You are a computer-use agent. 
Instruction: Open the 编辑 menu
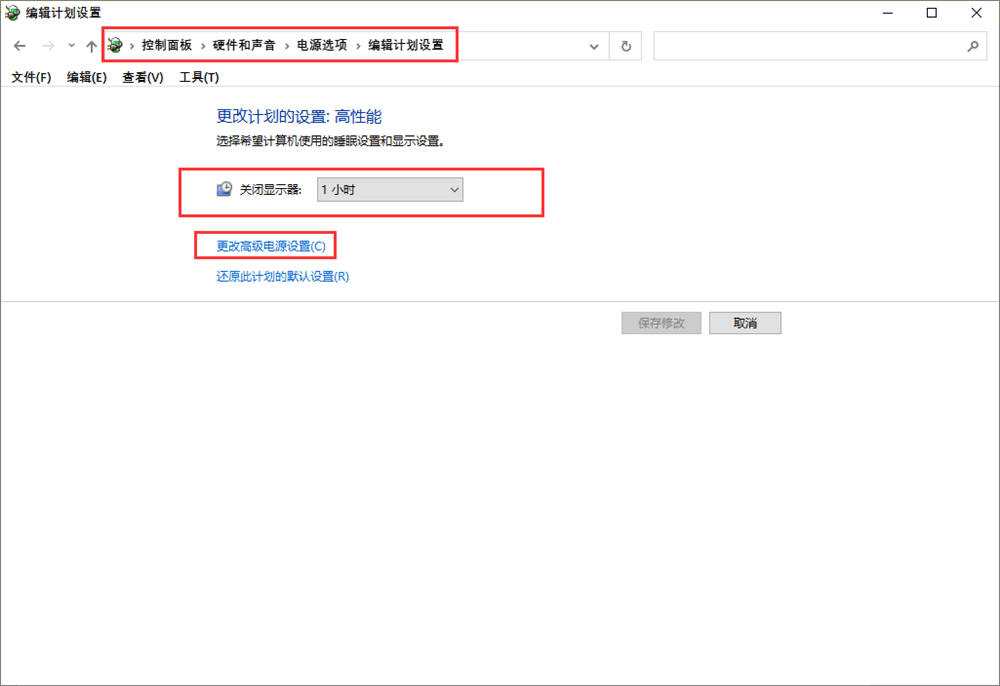click(x=85, y=77)
